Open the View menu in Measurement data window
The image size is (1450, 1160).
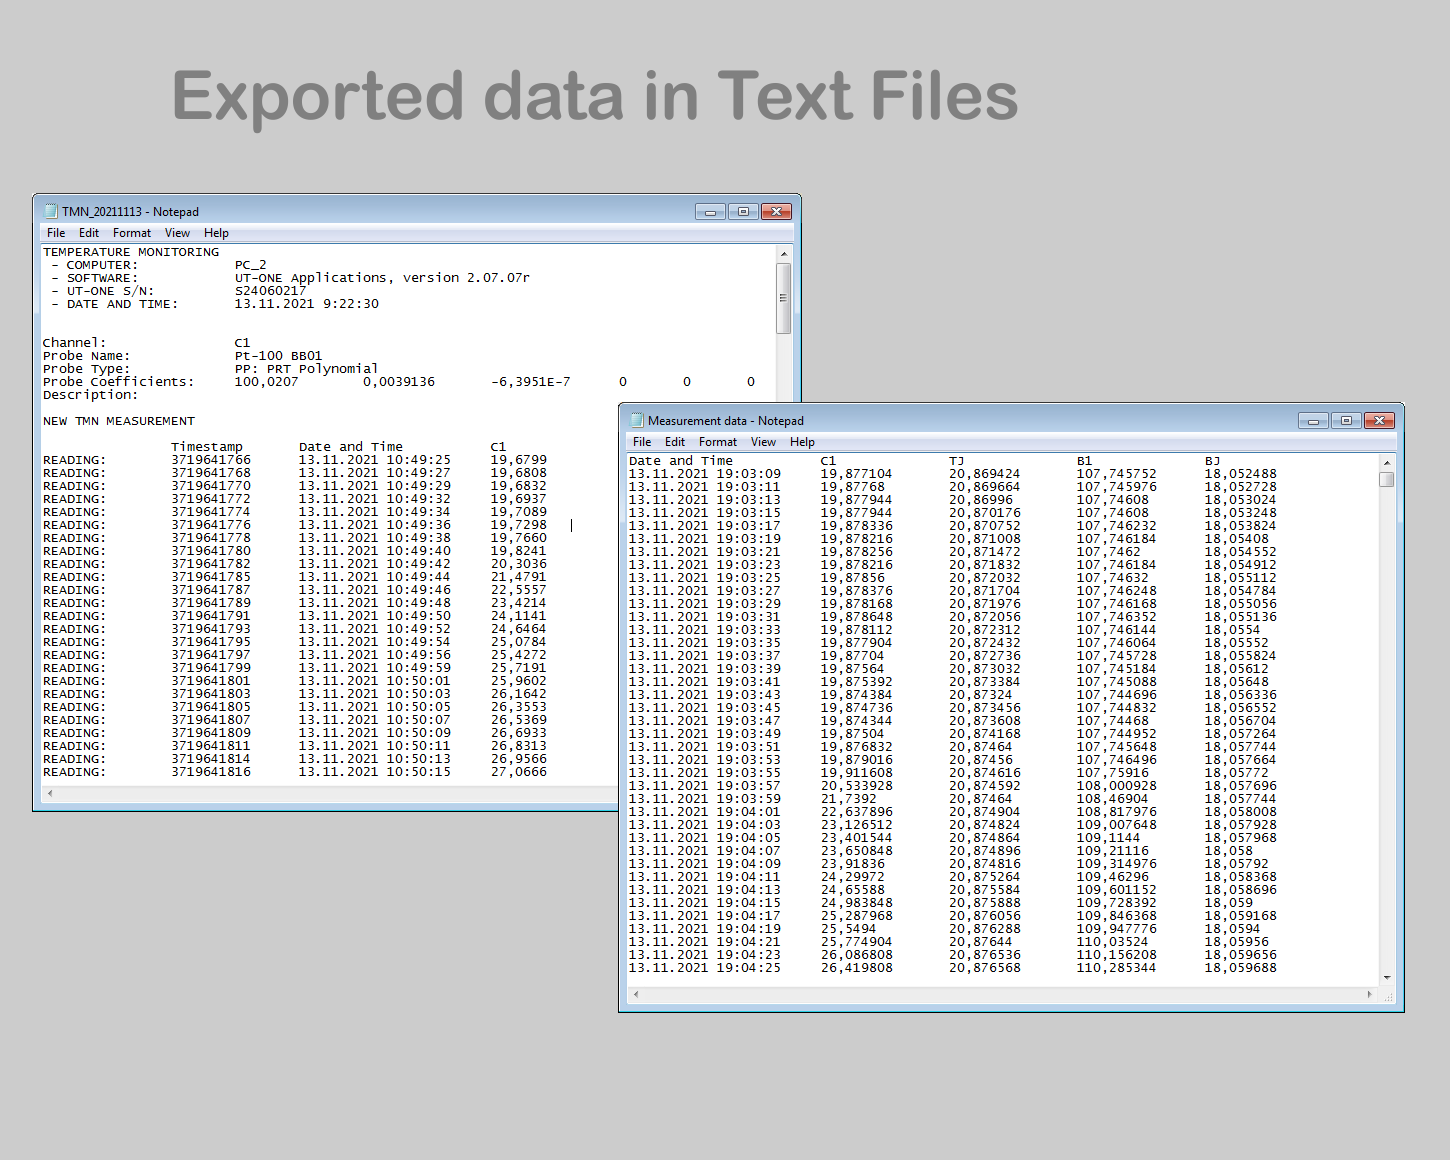point(764,441)
